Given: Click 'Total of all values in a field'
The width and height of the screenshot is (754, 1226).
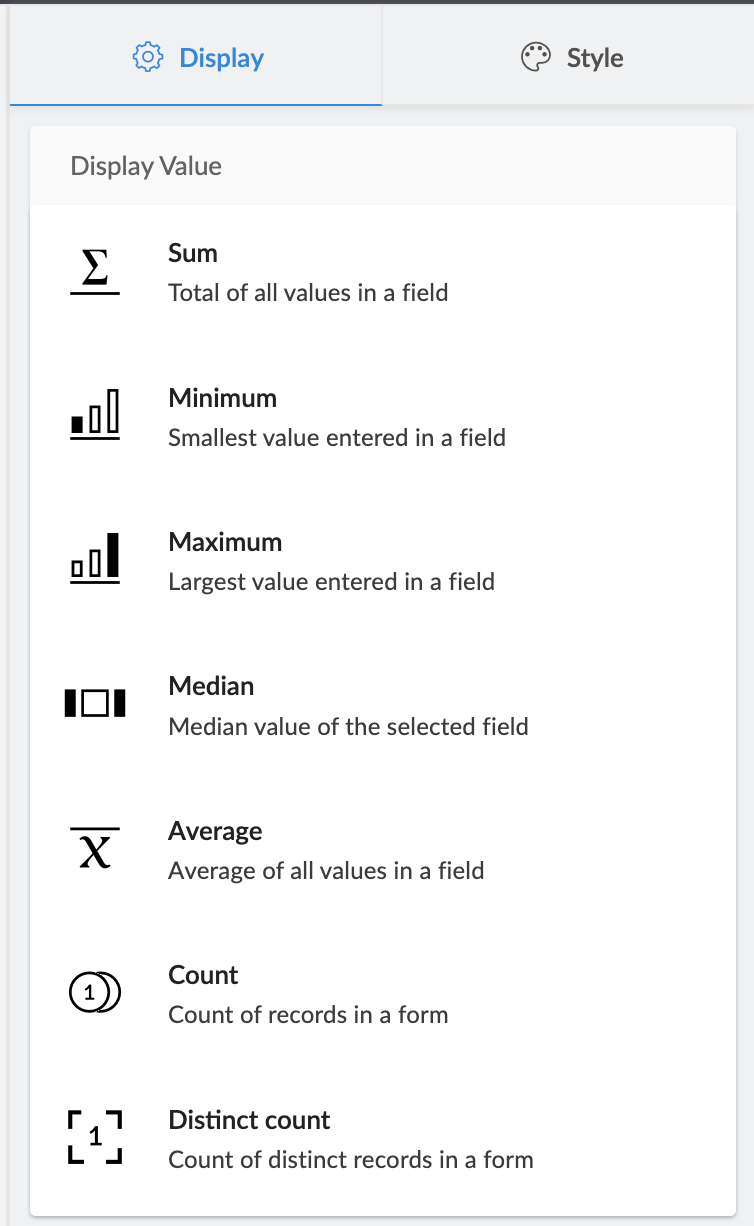Looking at the screenshot, I should click(308, 293).
